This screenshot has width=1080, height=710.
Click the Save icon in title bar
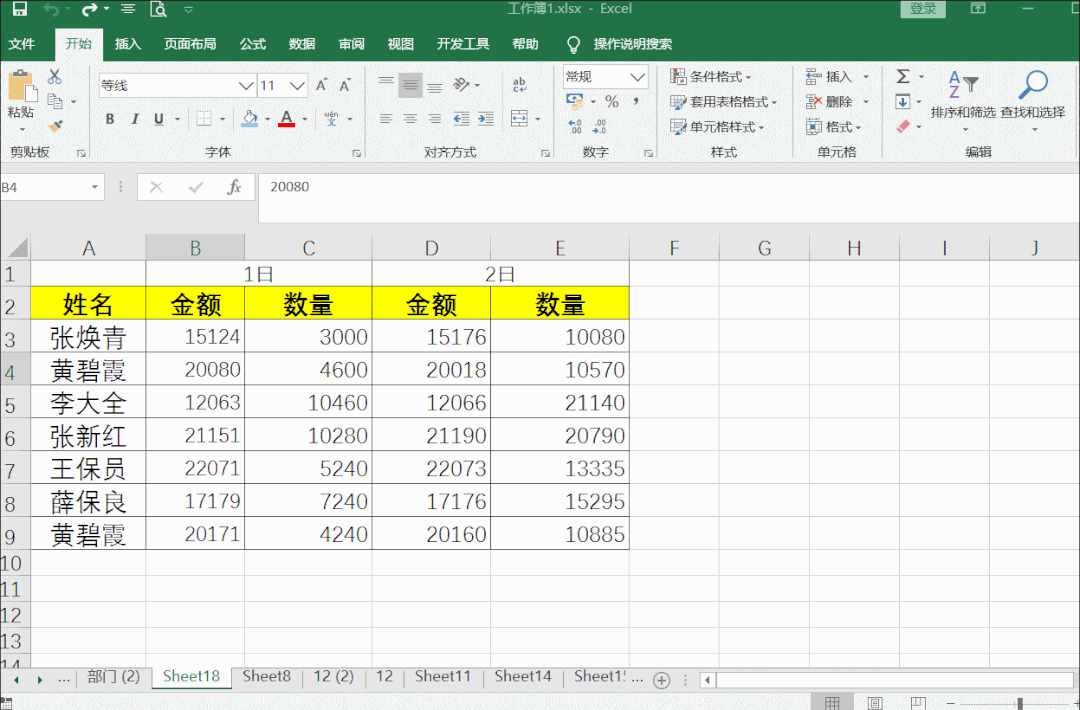(19, 9)
